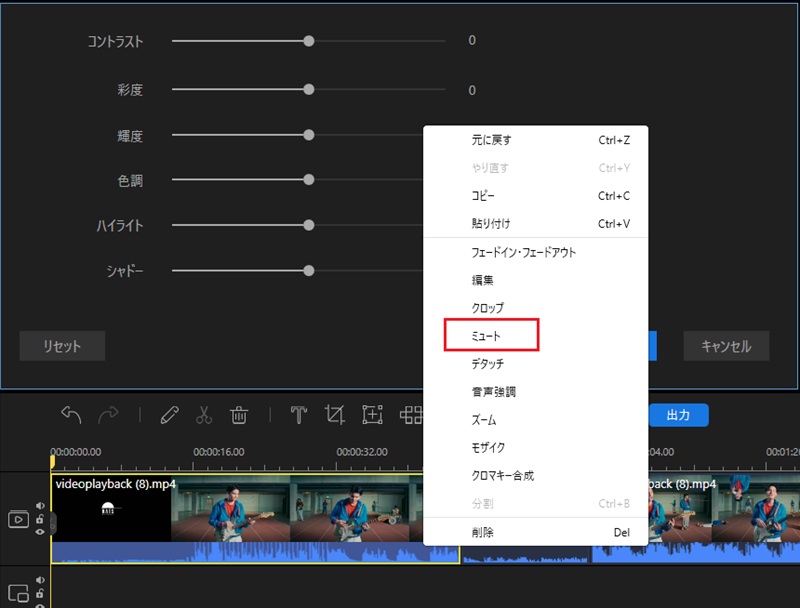Viewport: 800px width, 608px height.
Task: Click the コントラスト value 0
Action: (472, 40)
